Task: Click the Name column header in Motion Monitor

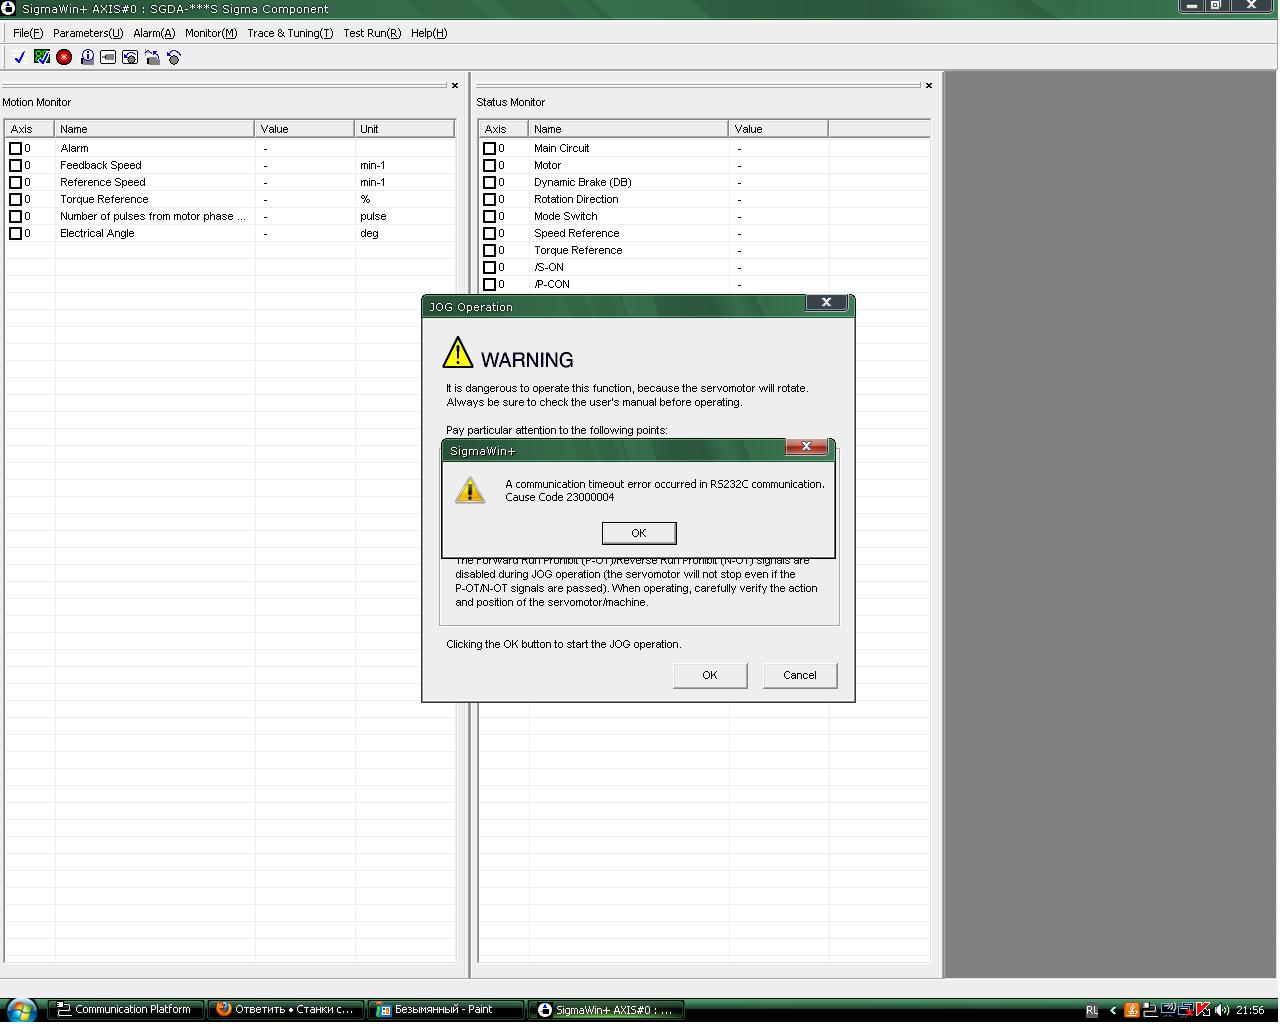Action: pos(155,129)
